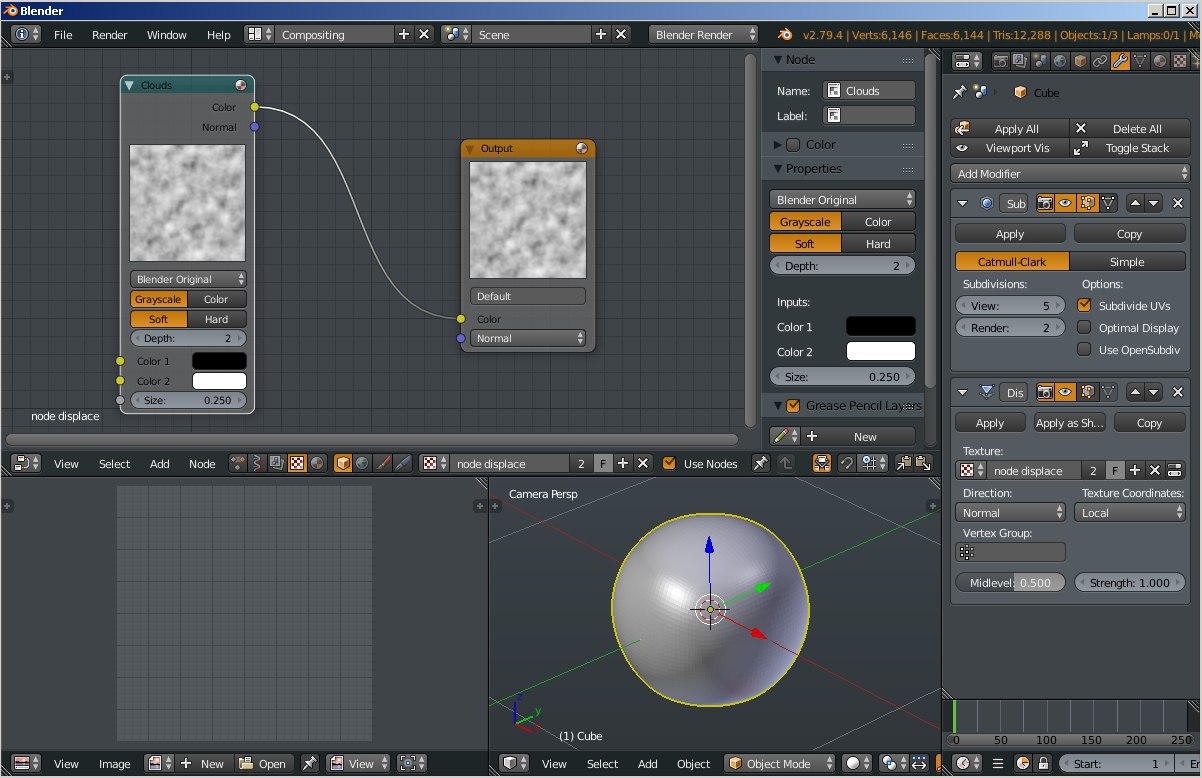Open the Object Mode dropdown
The width and height of the screenshot is (1202, 778).
coord(780,763)
